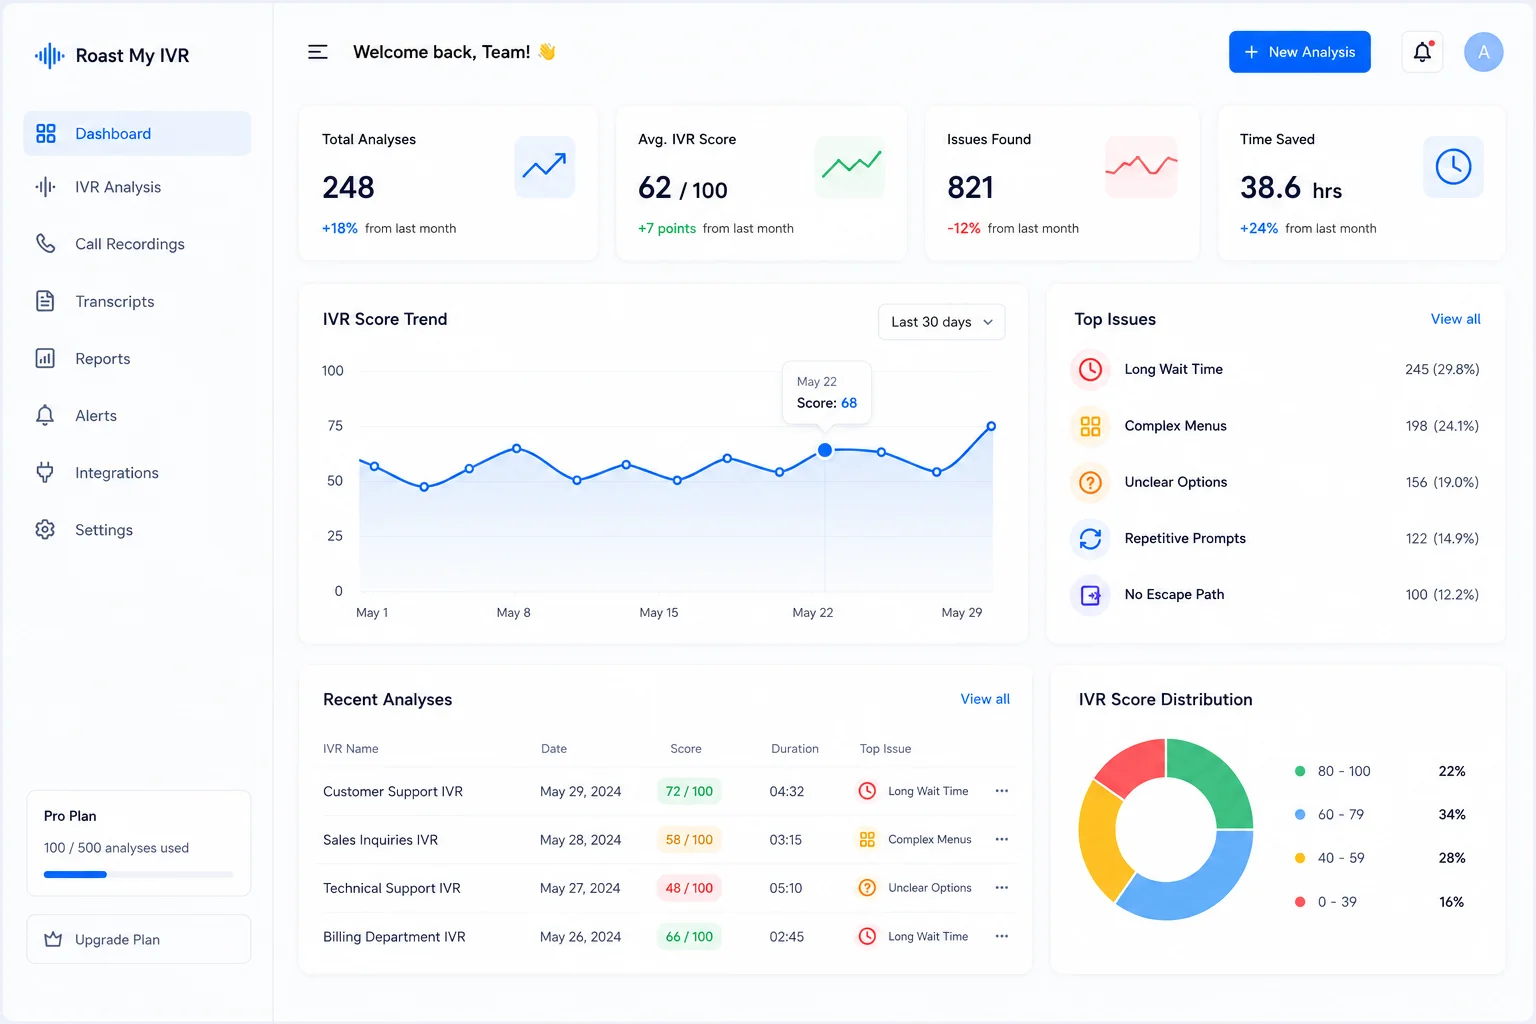1536x1024 pixels.
Task: Open Call Recordings in the sidebar
Action: coord(137,244)
